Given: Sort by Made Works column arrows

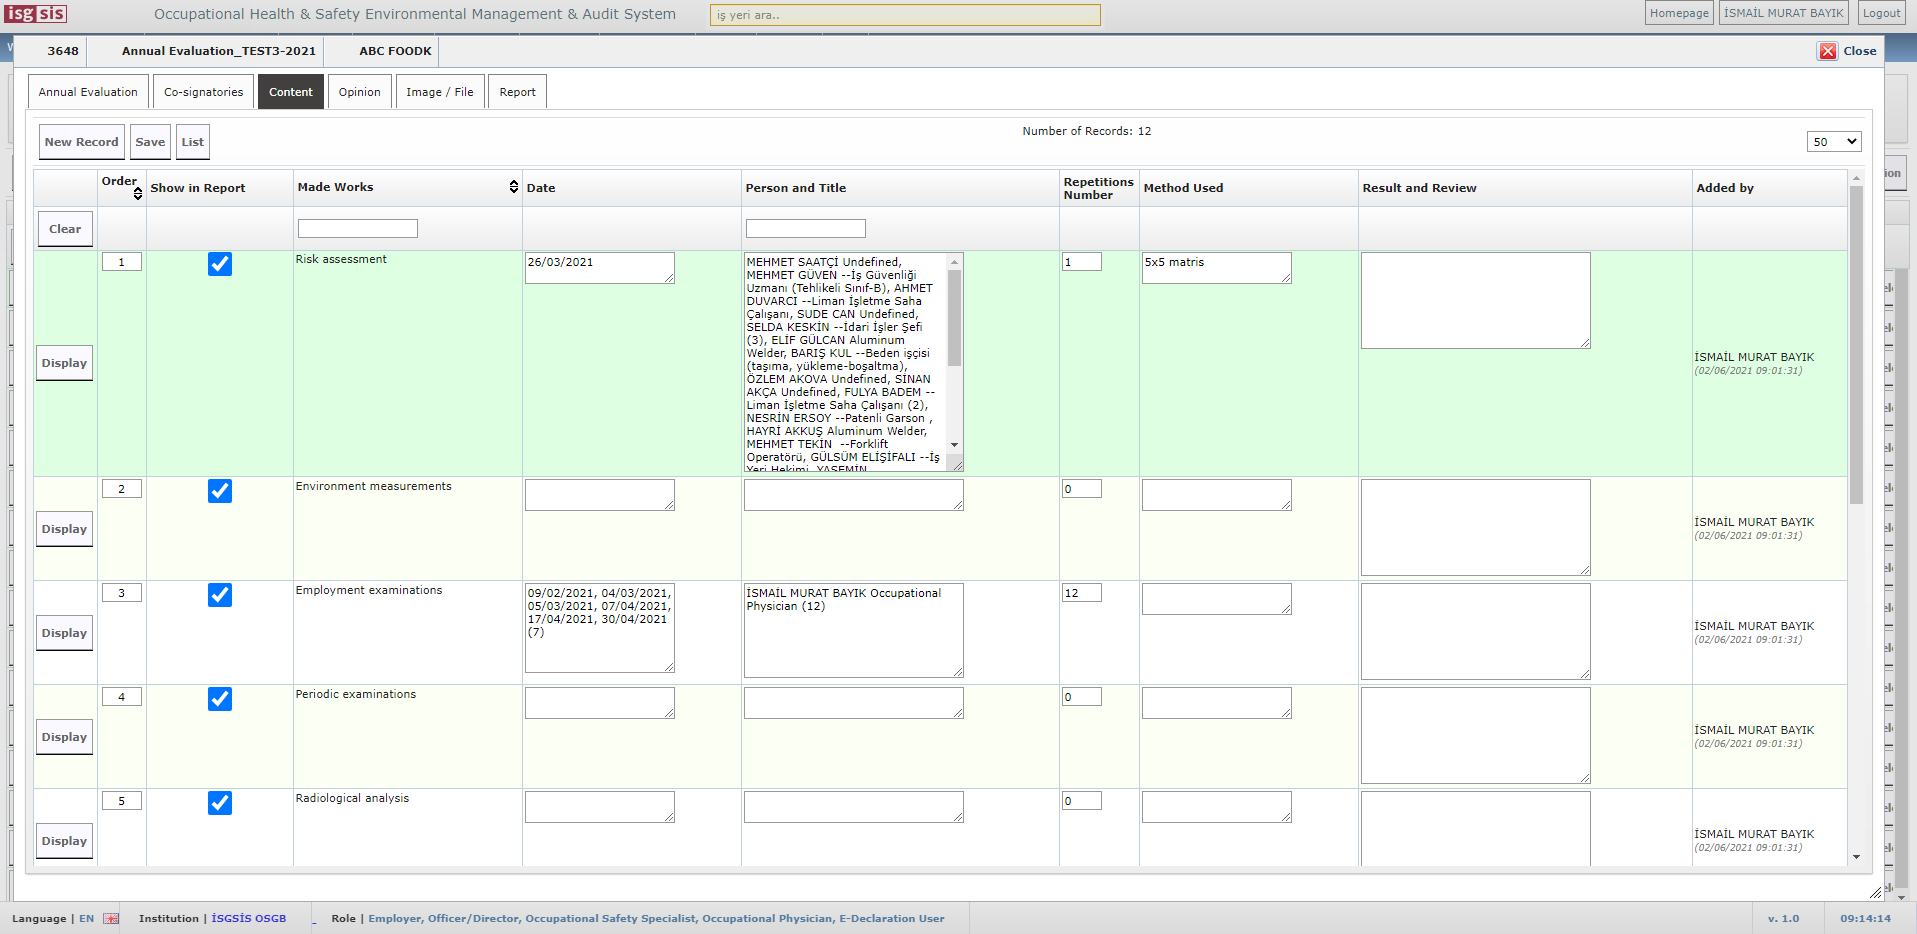Looking at the screenshot, I should tap(513, 187).
